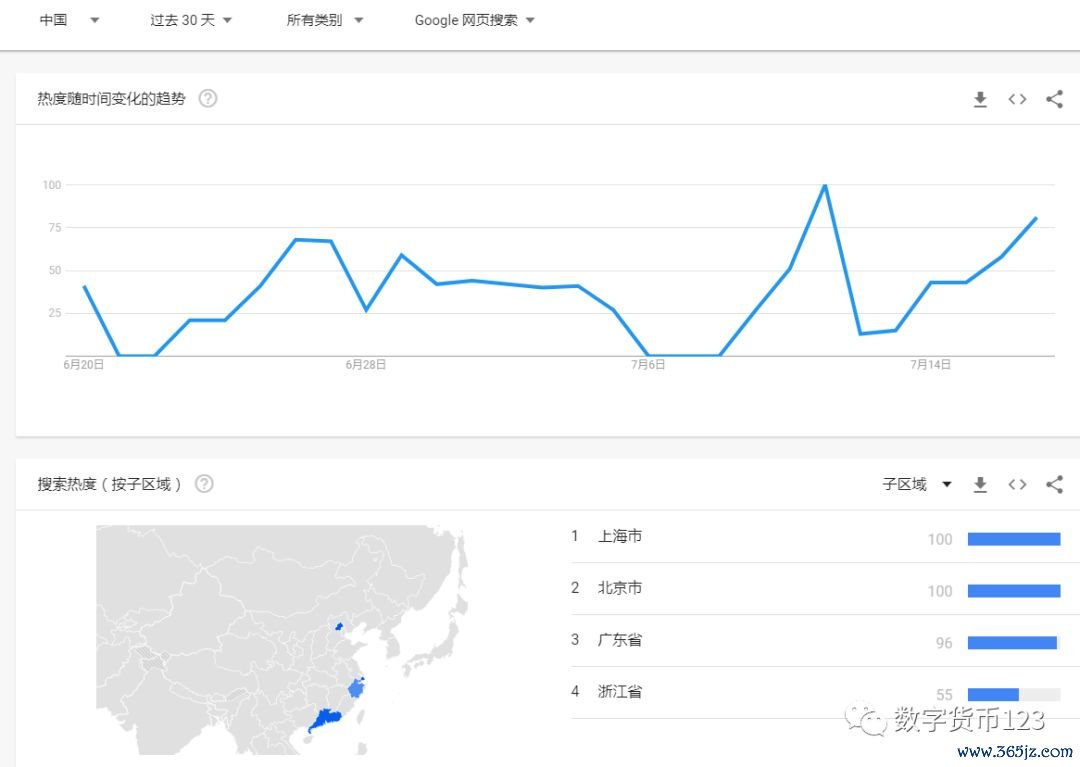
Task: Download the trends-over-time chart data
Action: tap(980, 99)
